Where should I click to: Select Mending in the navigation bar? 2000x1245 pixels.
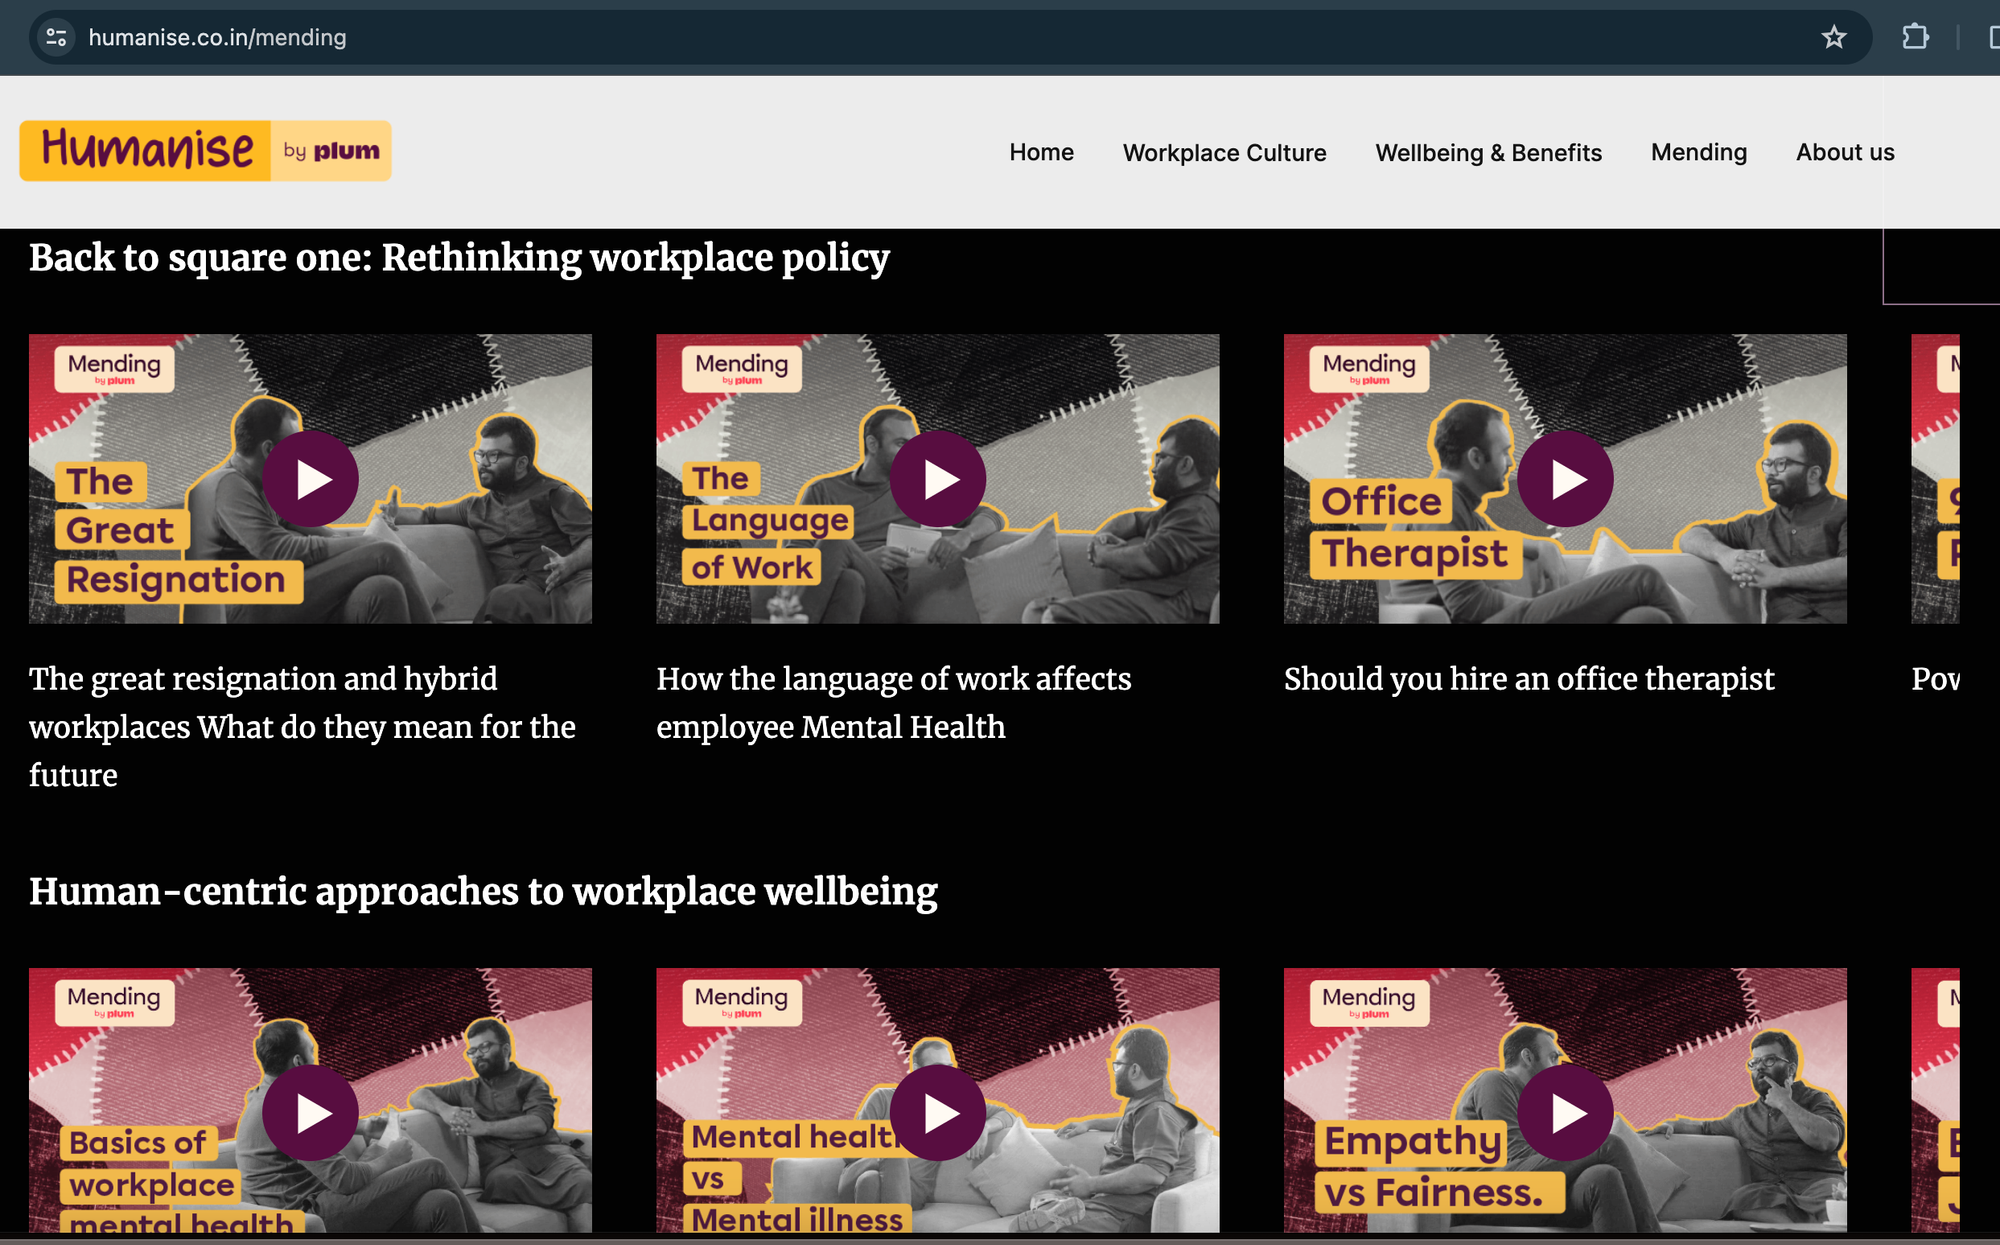[x=1698, y=152]
